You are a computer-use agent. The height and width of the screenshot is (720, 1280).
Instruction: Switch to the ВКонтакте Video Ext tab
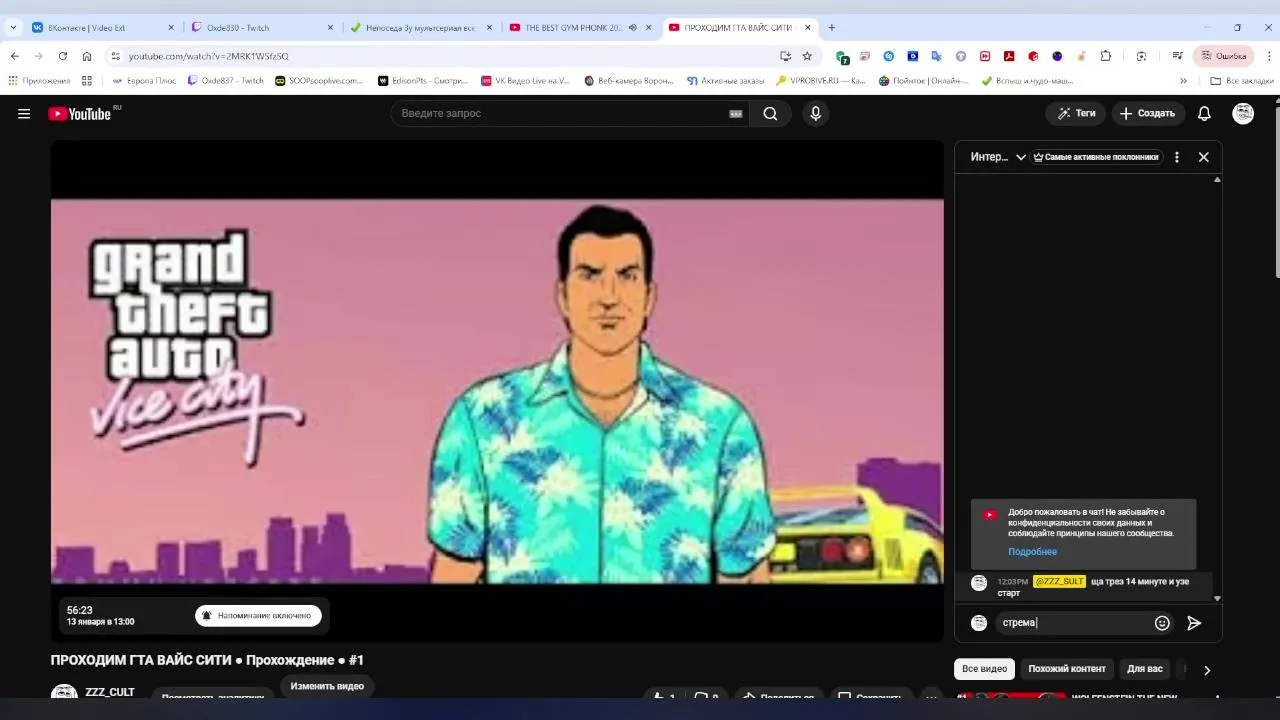[x=98, y=28]
